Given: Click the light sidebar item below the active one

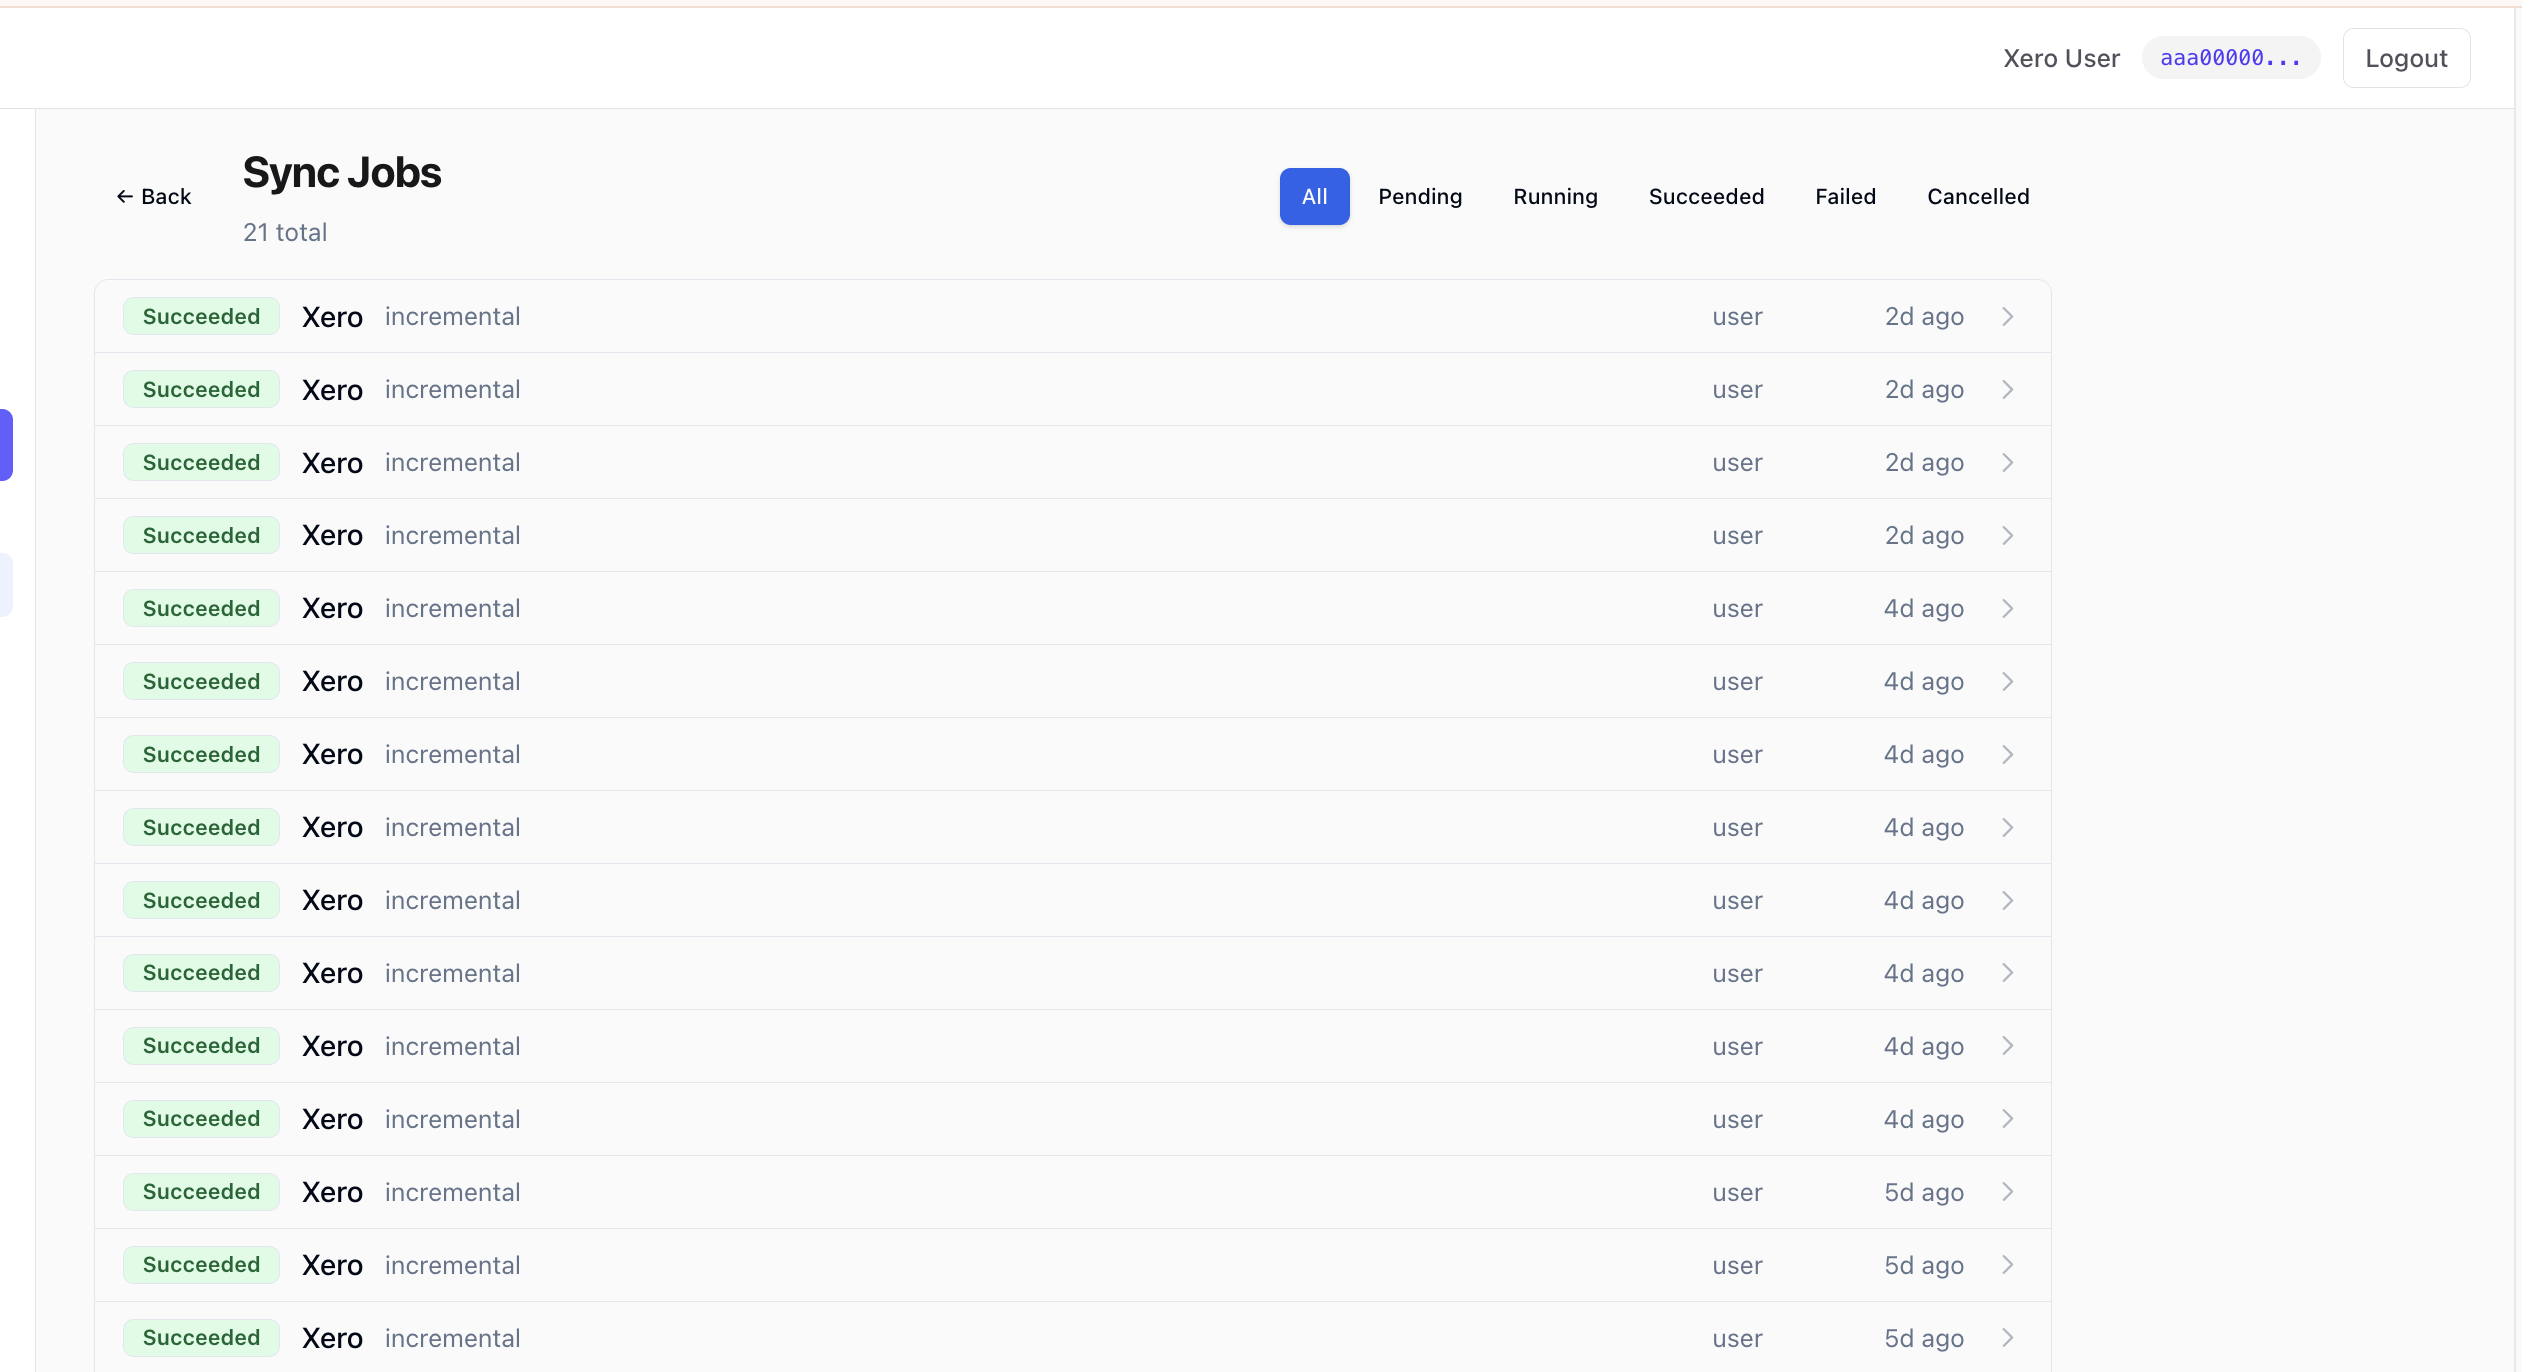Looking at the screenshot, I should tap(5, 584).
